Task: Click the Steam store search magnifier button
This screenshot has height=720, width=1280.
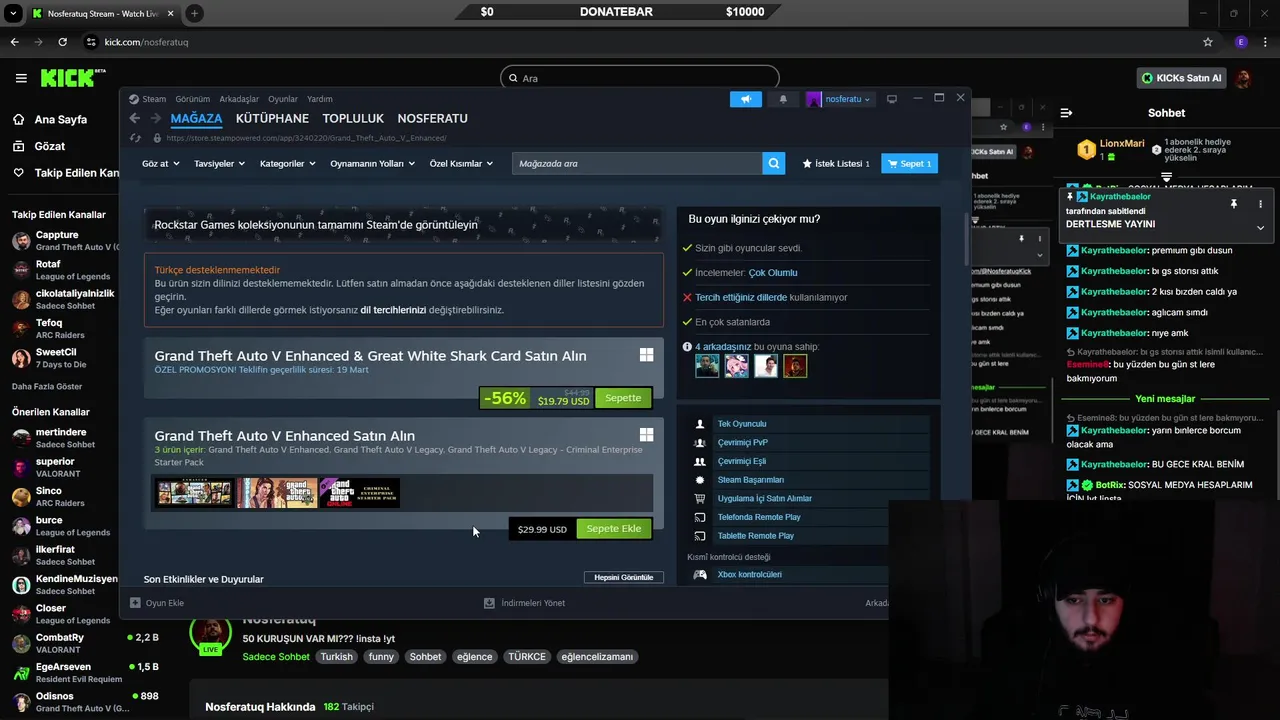Action: point(773,163)
